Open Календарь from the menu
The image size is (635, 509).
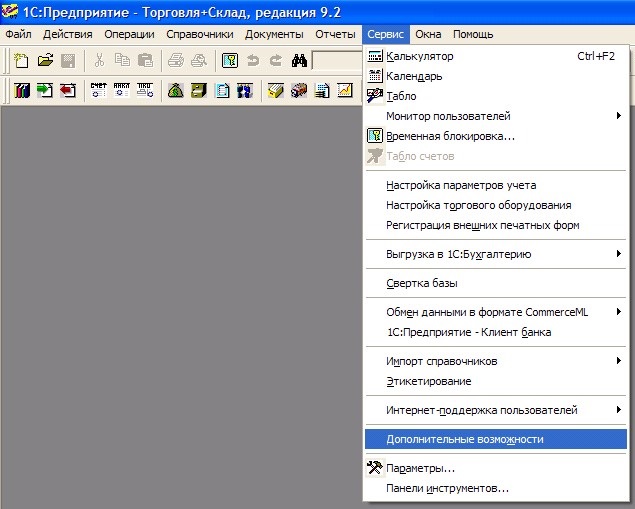496,76
